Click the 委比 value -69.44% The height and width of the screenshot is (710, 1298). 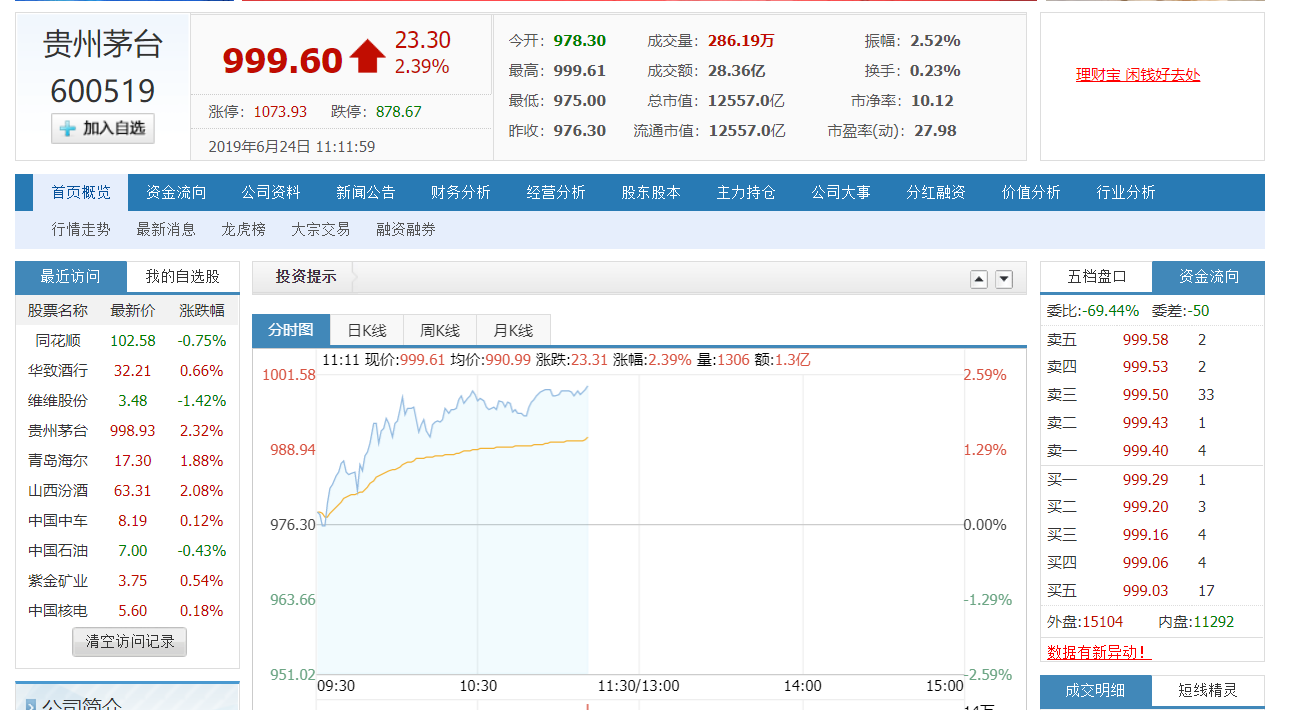[x=1110, y=311]
